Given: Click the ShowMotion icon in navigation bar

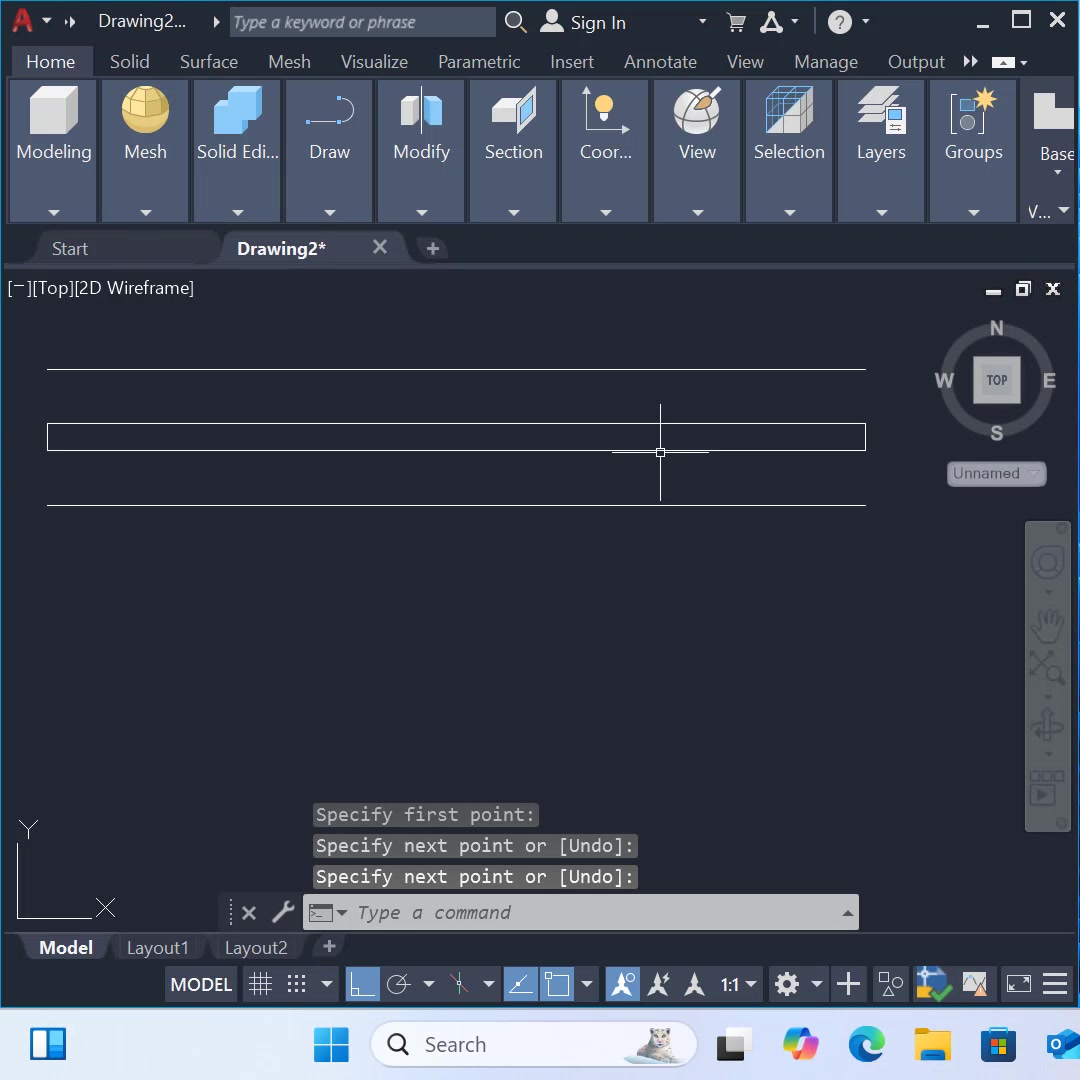Looking at the screenshot, I should (x=1047, y=789).
